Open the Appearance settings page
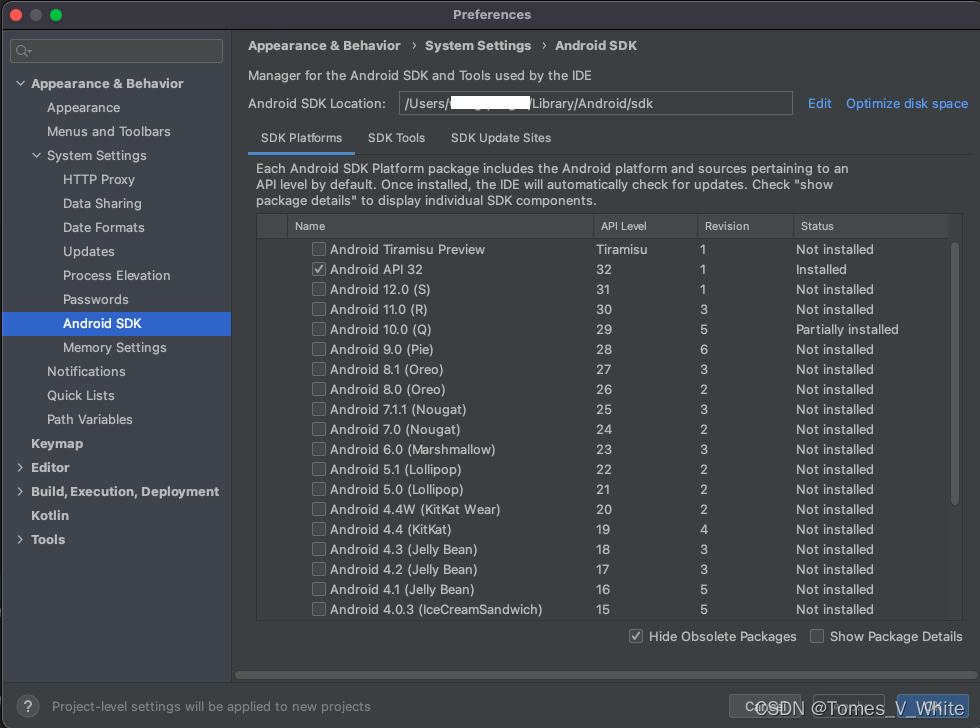The image size is (980, 728). tap(83, 107)
